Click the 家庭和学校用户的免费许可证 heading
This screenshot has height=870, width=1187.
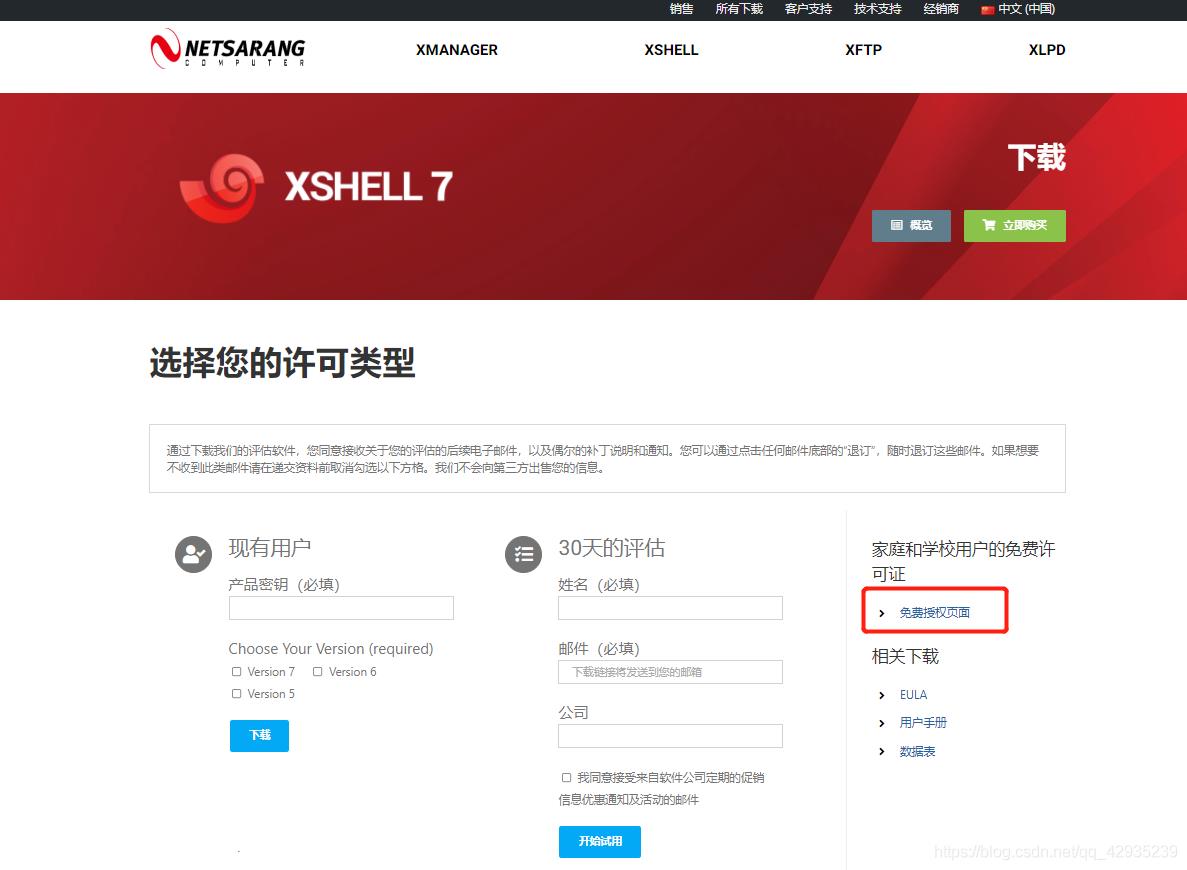(x=963, y=561)
